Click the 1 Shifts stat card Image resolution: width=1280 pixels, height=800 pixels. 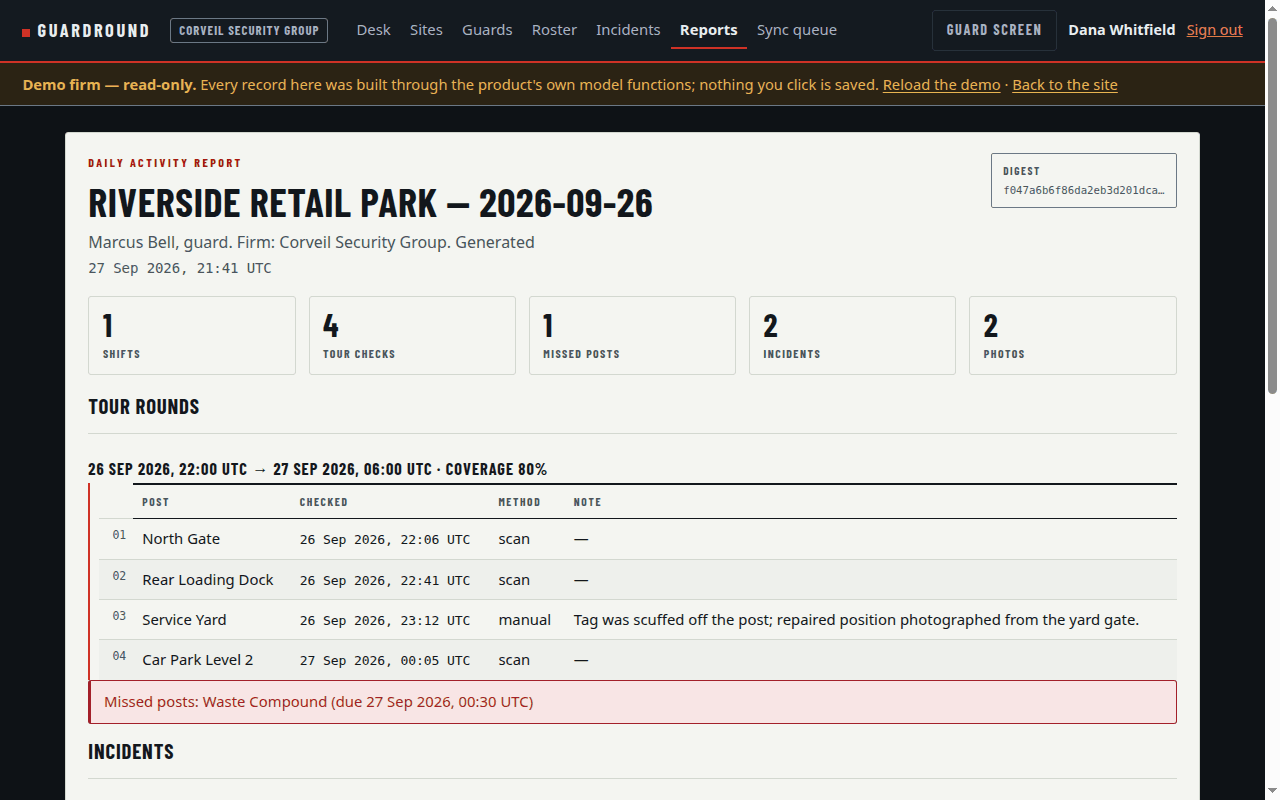point(192,335)
